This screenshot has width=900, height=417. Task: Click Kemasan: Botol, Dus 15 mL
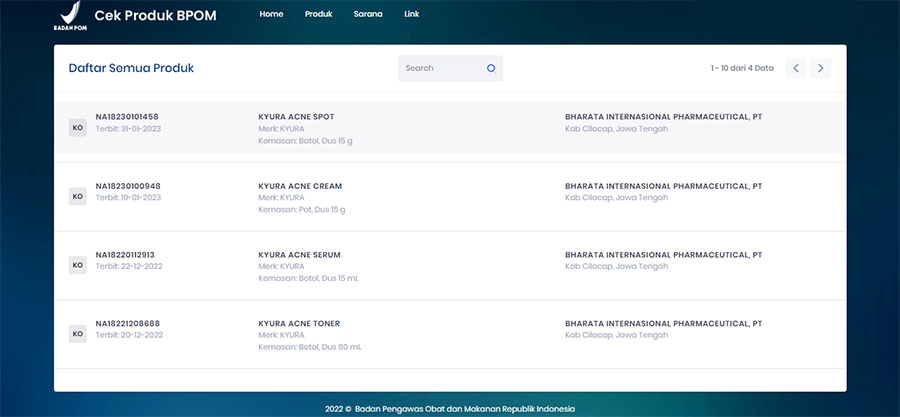tap(309, 279)
